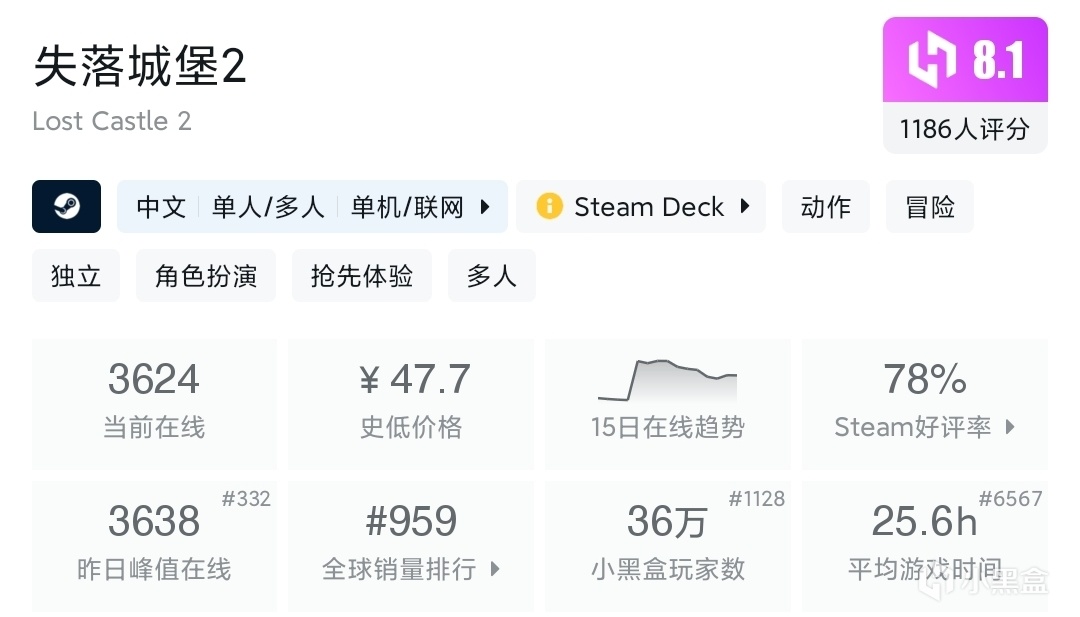Screen dimensions: 1080x617
Task: View the 3624 当前在线 stat card
Action: 154,404
